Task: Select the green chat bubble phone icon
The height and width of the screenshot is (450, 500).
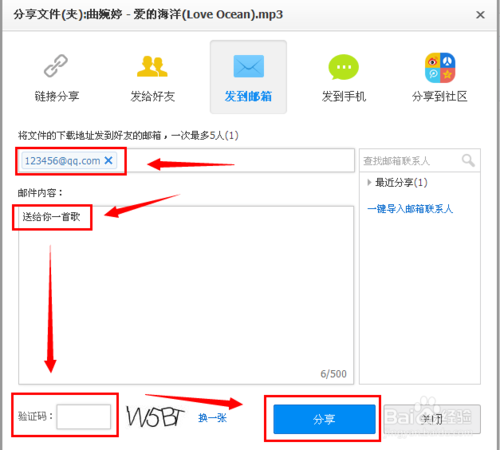Action: coord(344,67)
